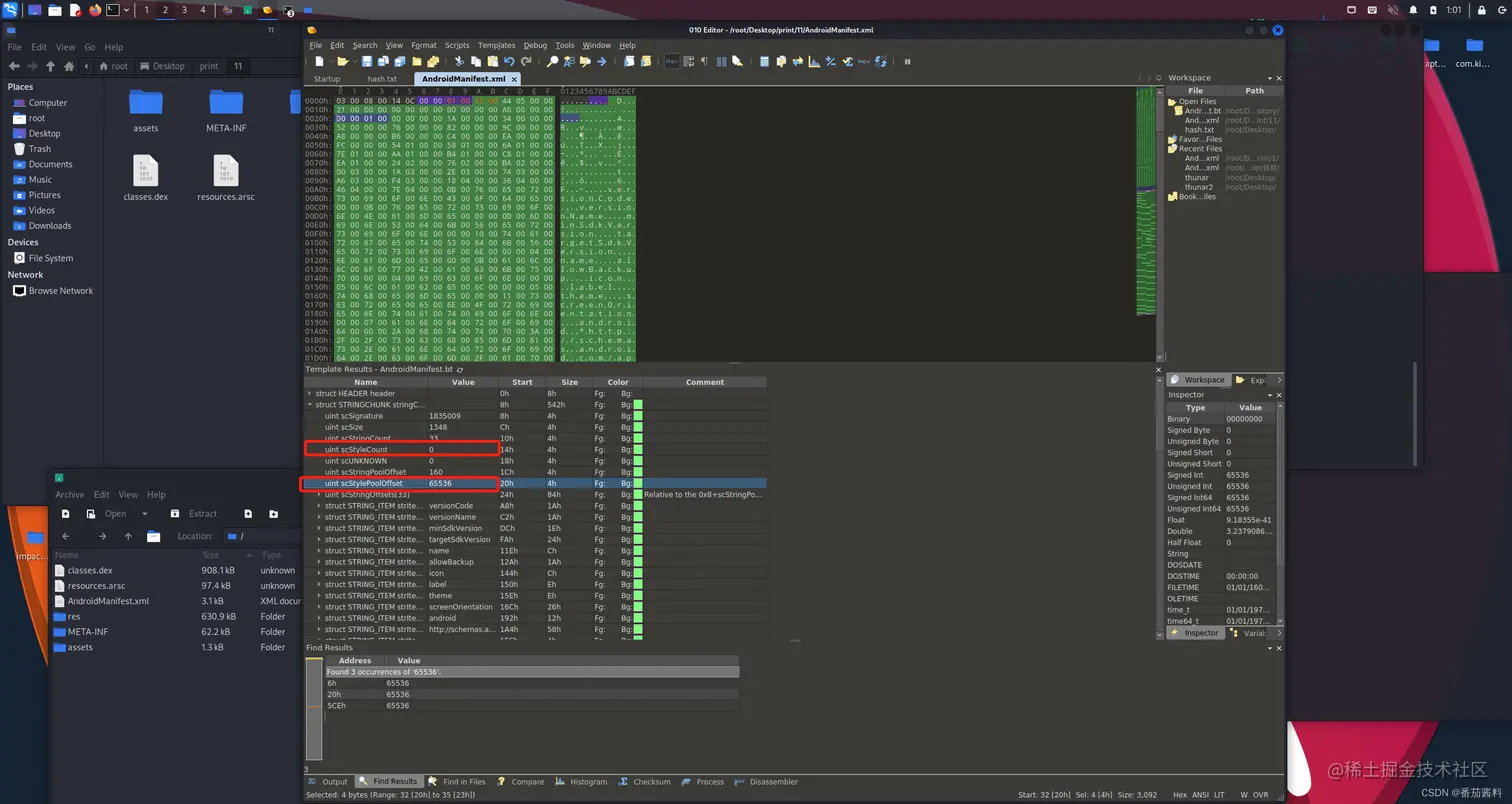Screen dimensions: 1512x804
Task: Click the green Bg swatch on scSignature row
Action: tap(638, 416)
